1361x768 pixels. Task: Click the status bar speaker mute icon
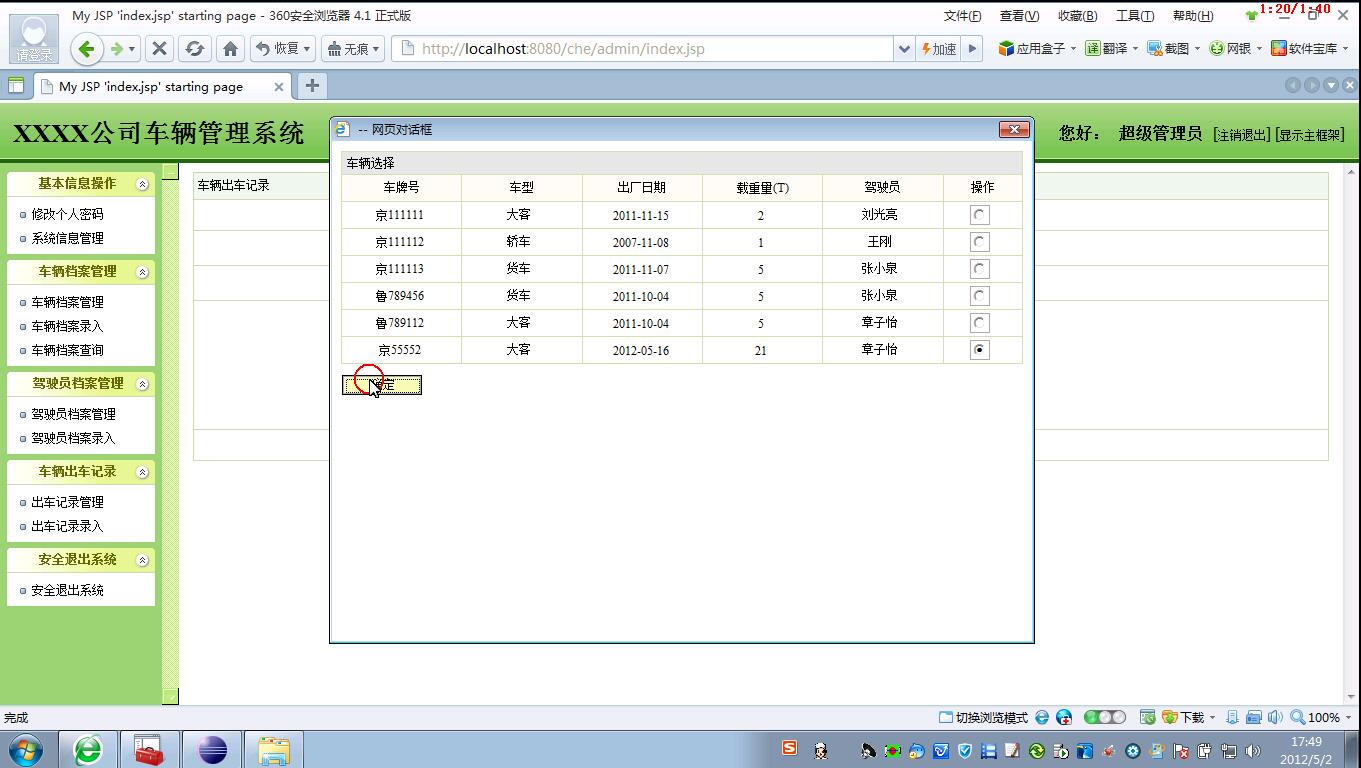[x=1274, y=717]
